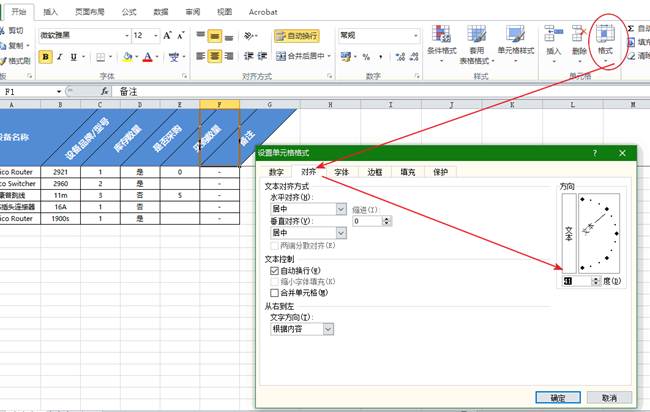The width and height of the screenshot is (650, 412).
Task: Toggle Italic formatting in the ribbon
Action: point(60,57)
